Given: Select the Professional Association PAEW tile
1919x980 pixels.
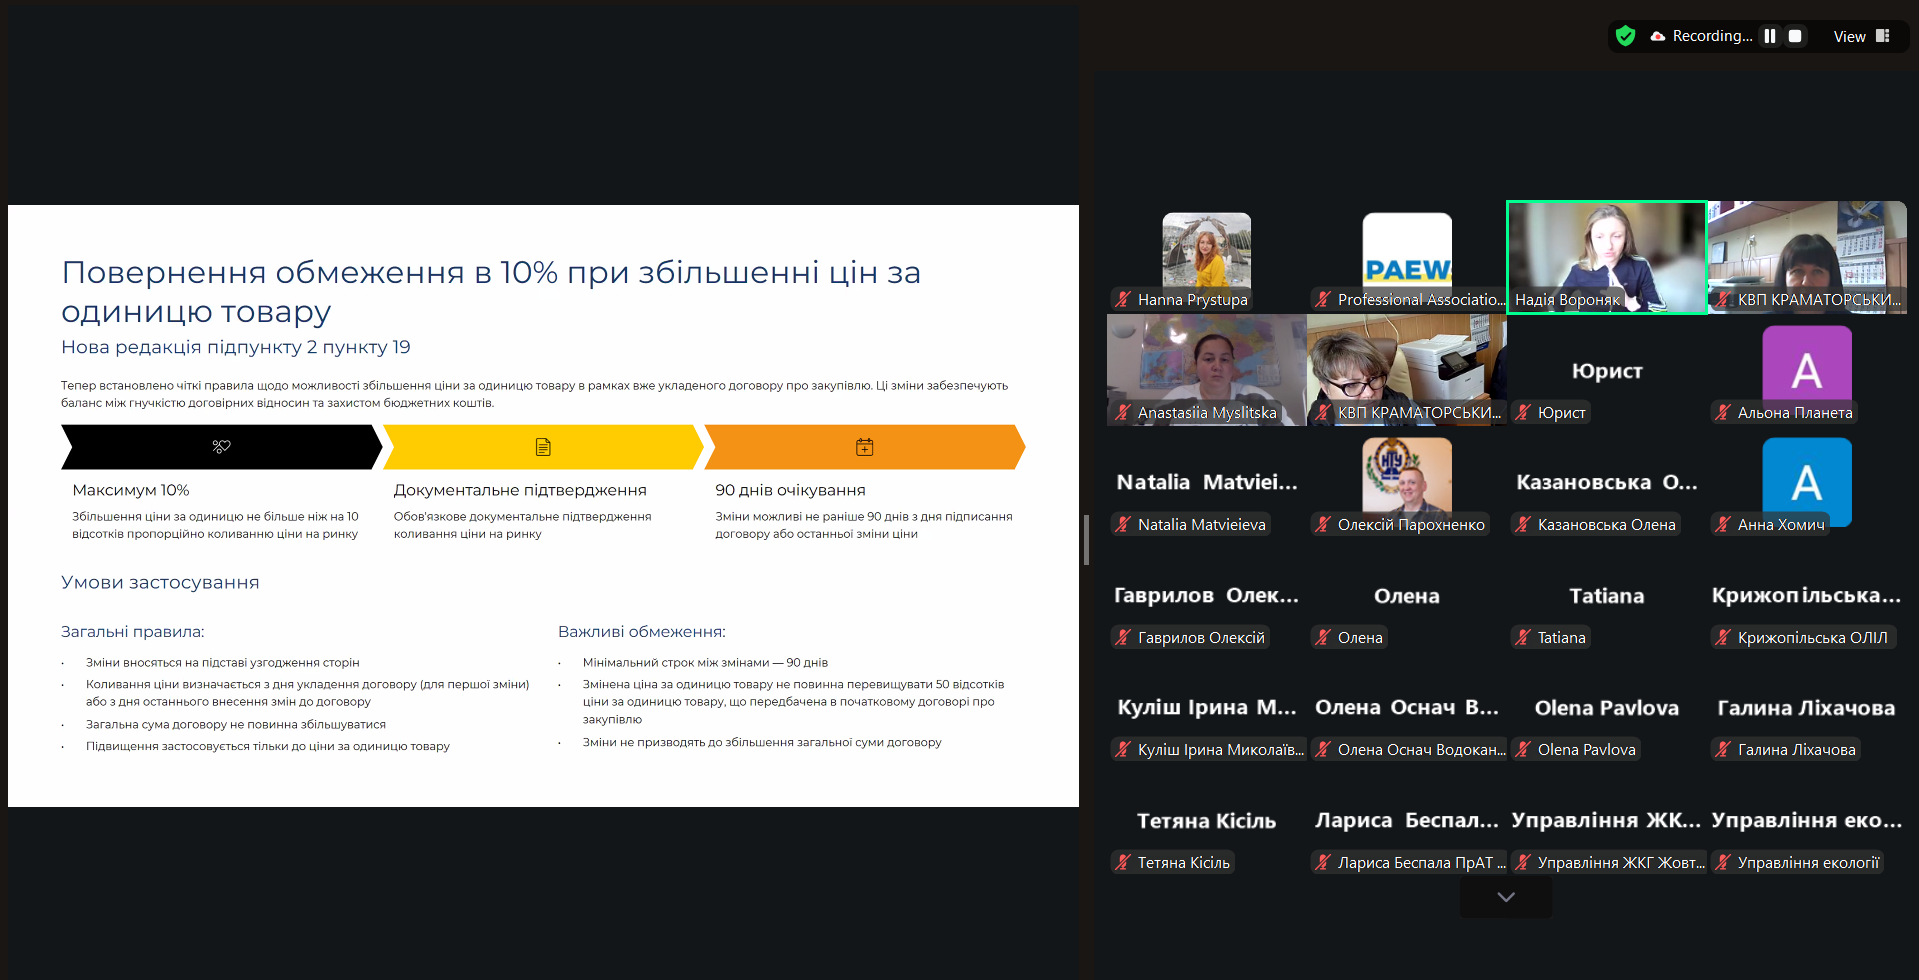Looking at the screenshot, I should (x=1406, y=257).
